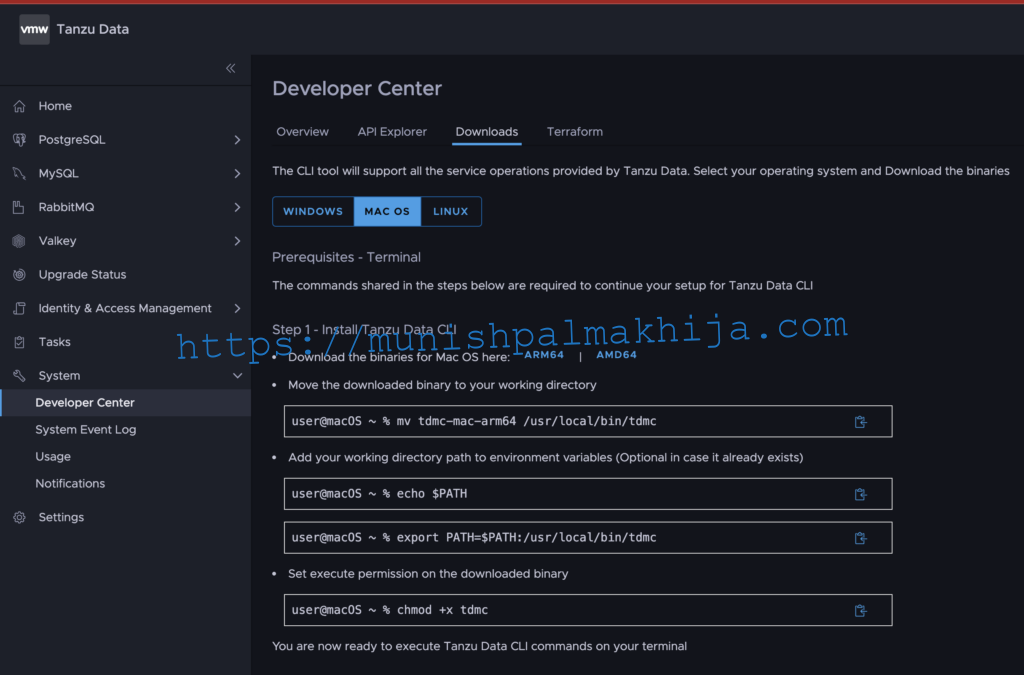This screenshot has height=675, width=1024.
Task: Select the Mac OS operating system option
Action: (387, 212)
